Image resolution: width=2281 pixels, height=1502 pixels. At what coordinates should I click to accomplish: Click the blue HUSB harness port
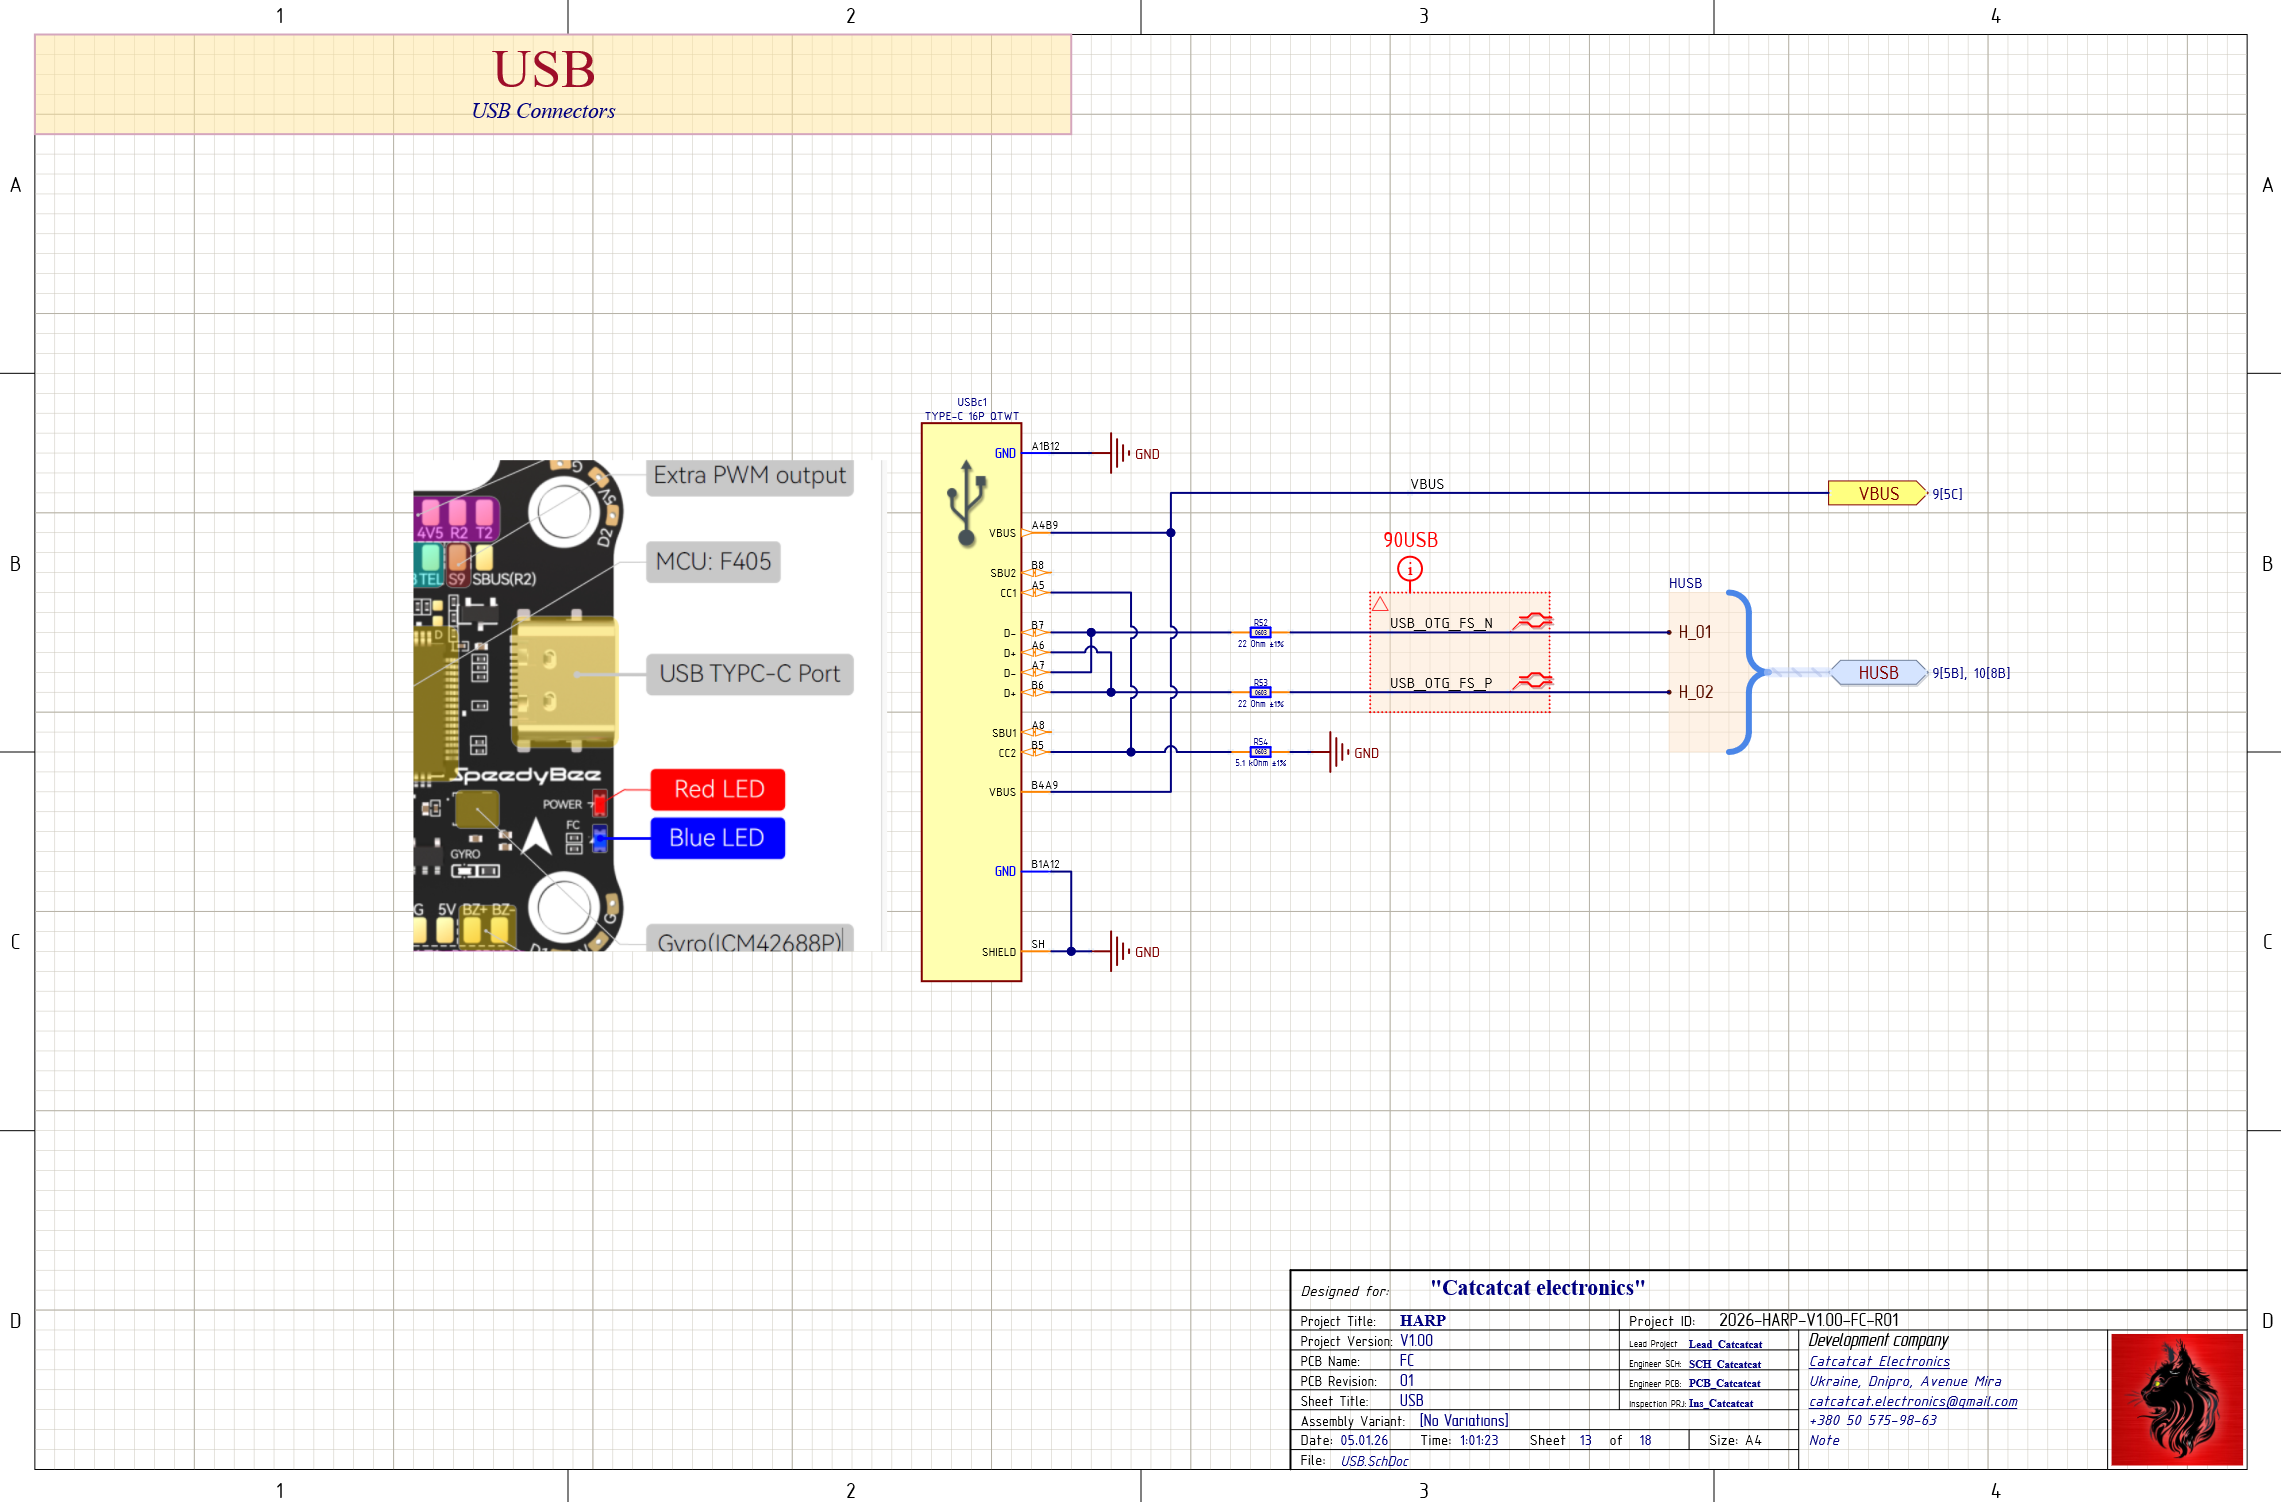(1877, 673)
